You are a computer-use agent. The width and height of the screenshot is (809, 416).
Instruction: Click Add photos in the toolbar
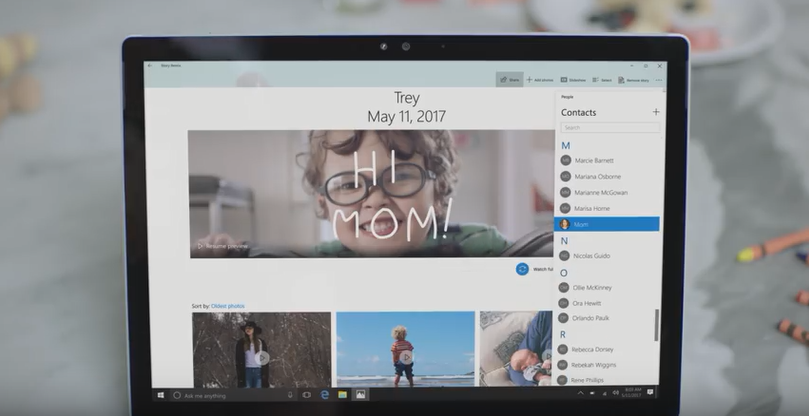(x=540, y=79)
